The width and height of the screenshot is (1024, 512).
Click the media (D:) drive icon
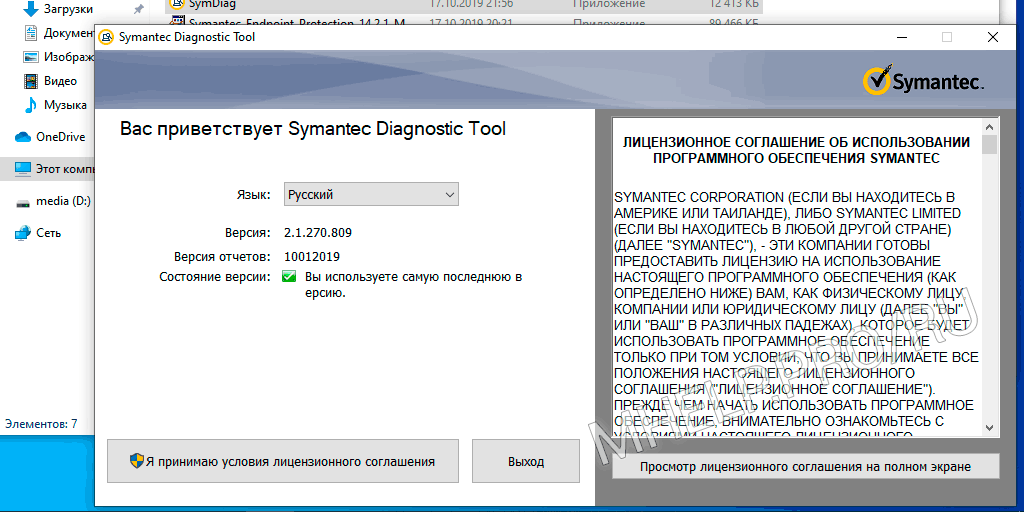23,202
